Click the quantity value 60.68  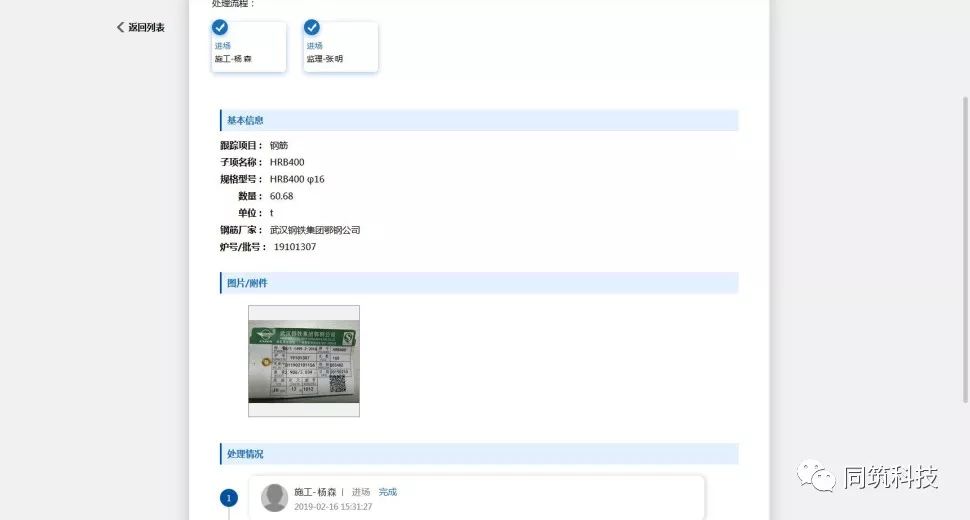point(281,196)
